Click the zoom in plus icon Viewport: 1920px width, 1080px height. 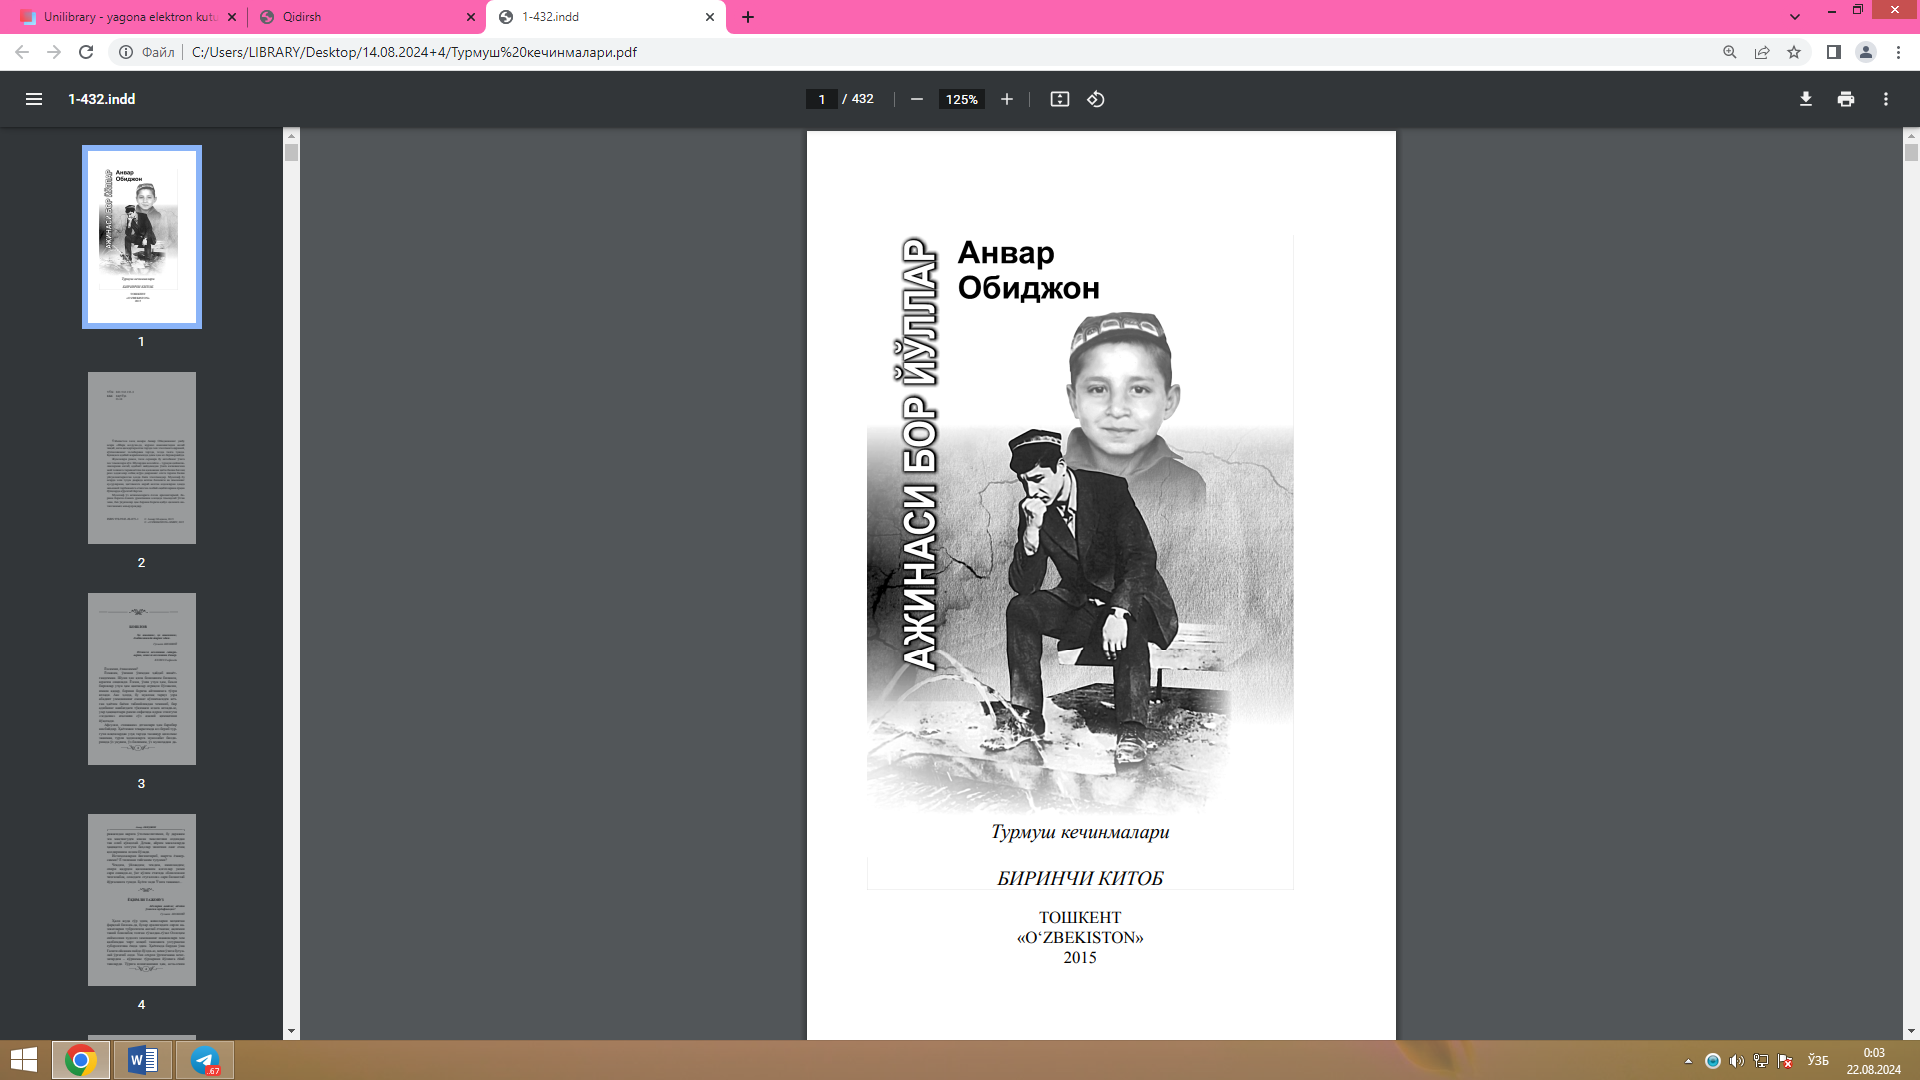[x=1007, y=99]
